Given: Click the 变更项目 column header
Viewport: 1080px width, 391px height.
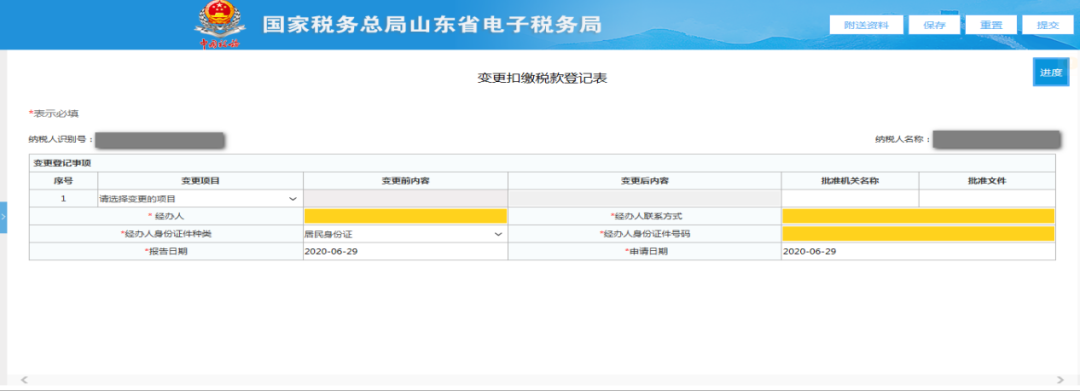Looking at the screenshot, I should click(x=200, y=181).
